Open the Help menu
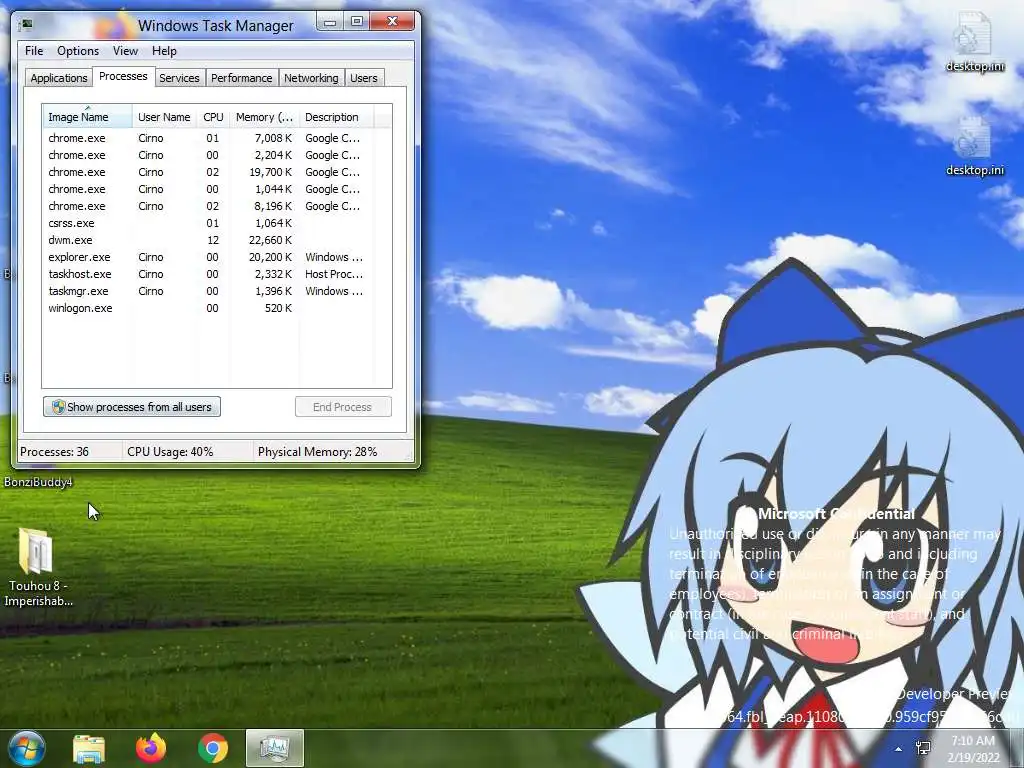 [x=164, y=51]
